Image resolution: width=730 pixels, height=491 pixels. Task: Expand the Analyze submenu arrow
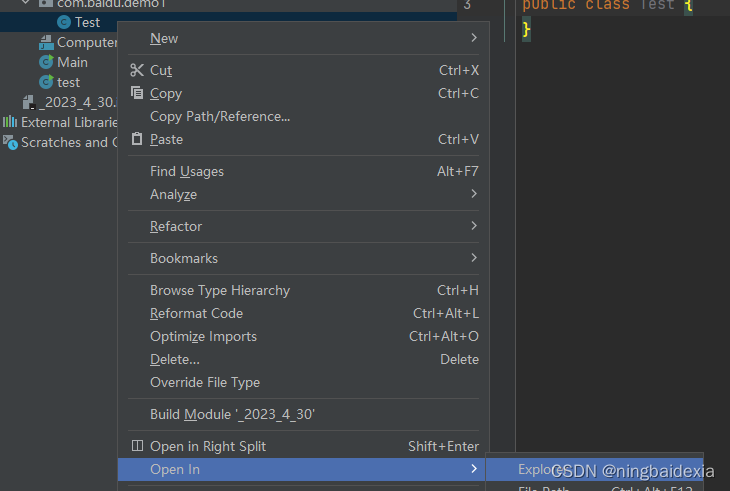click(x=474, y=194)
